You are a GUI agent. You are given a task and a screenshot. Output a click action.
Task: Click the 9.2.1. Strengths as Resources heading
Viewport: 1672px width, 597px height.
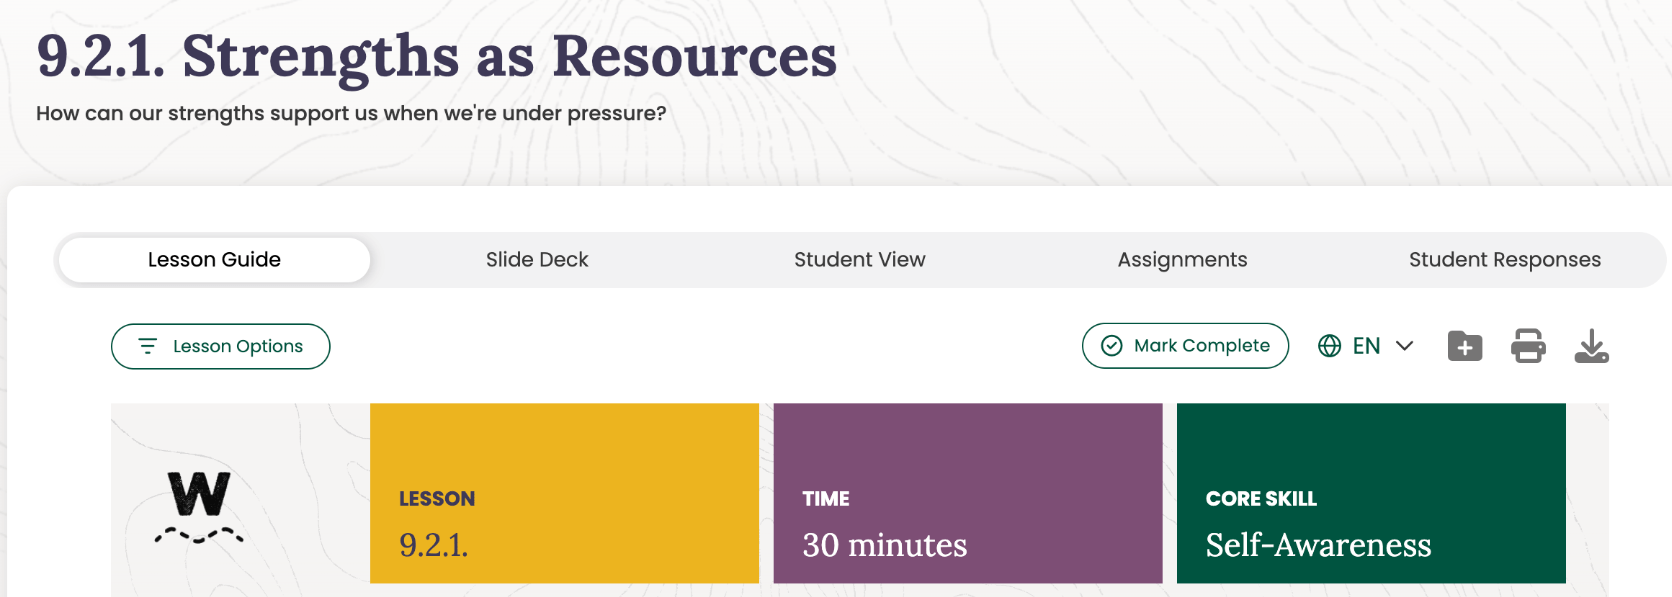pos(436,56)
